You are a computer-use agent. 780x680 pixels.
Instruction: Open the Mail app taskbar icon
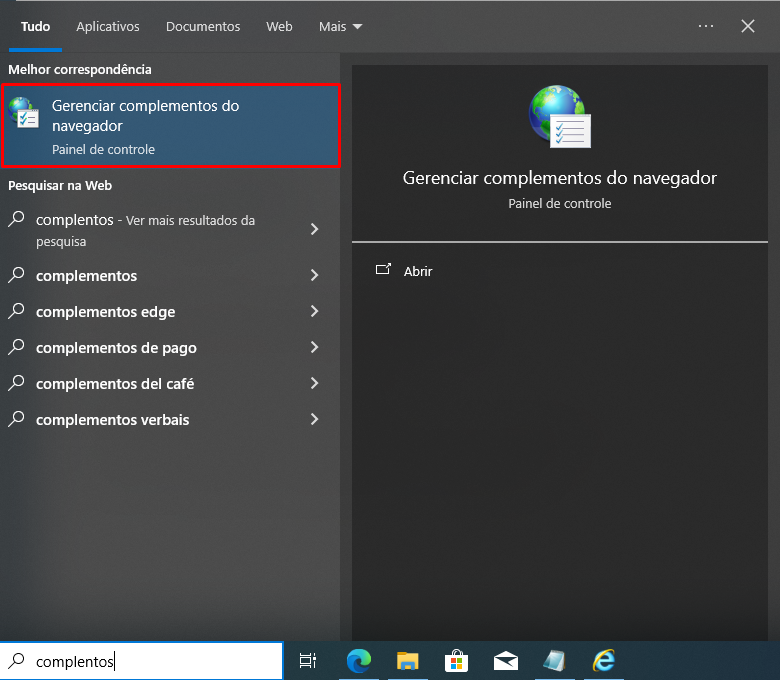505,662
